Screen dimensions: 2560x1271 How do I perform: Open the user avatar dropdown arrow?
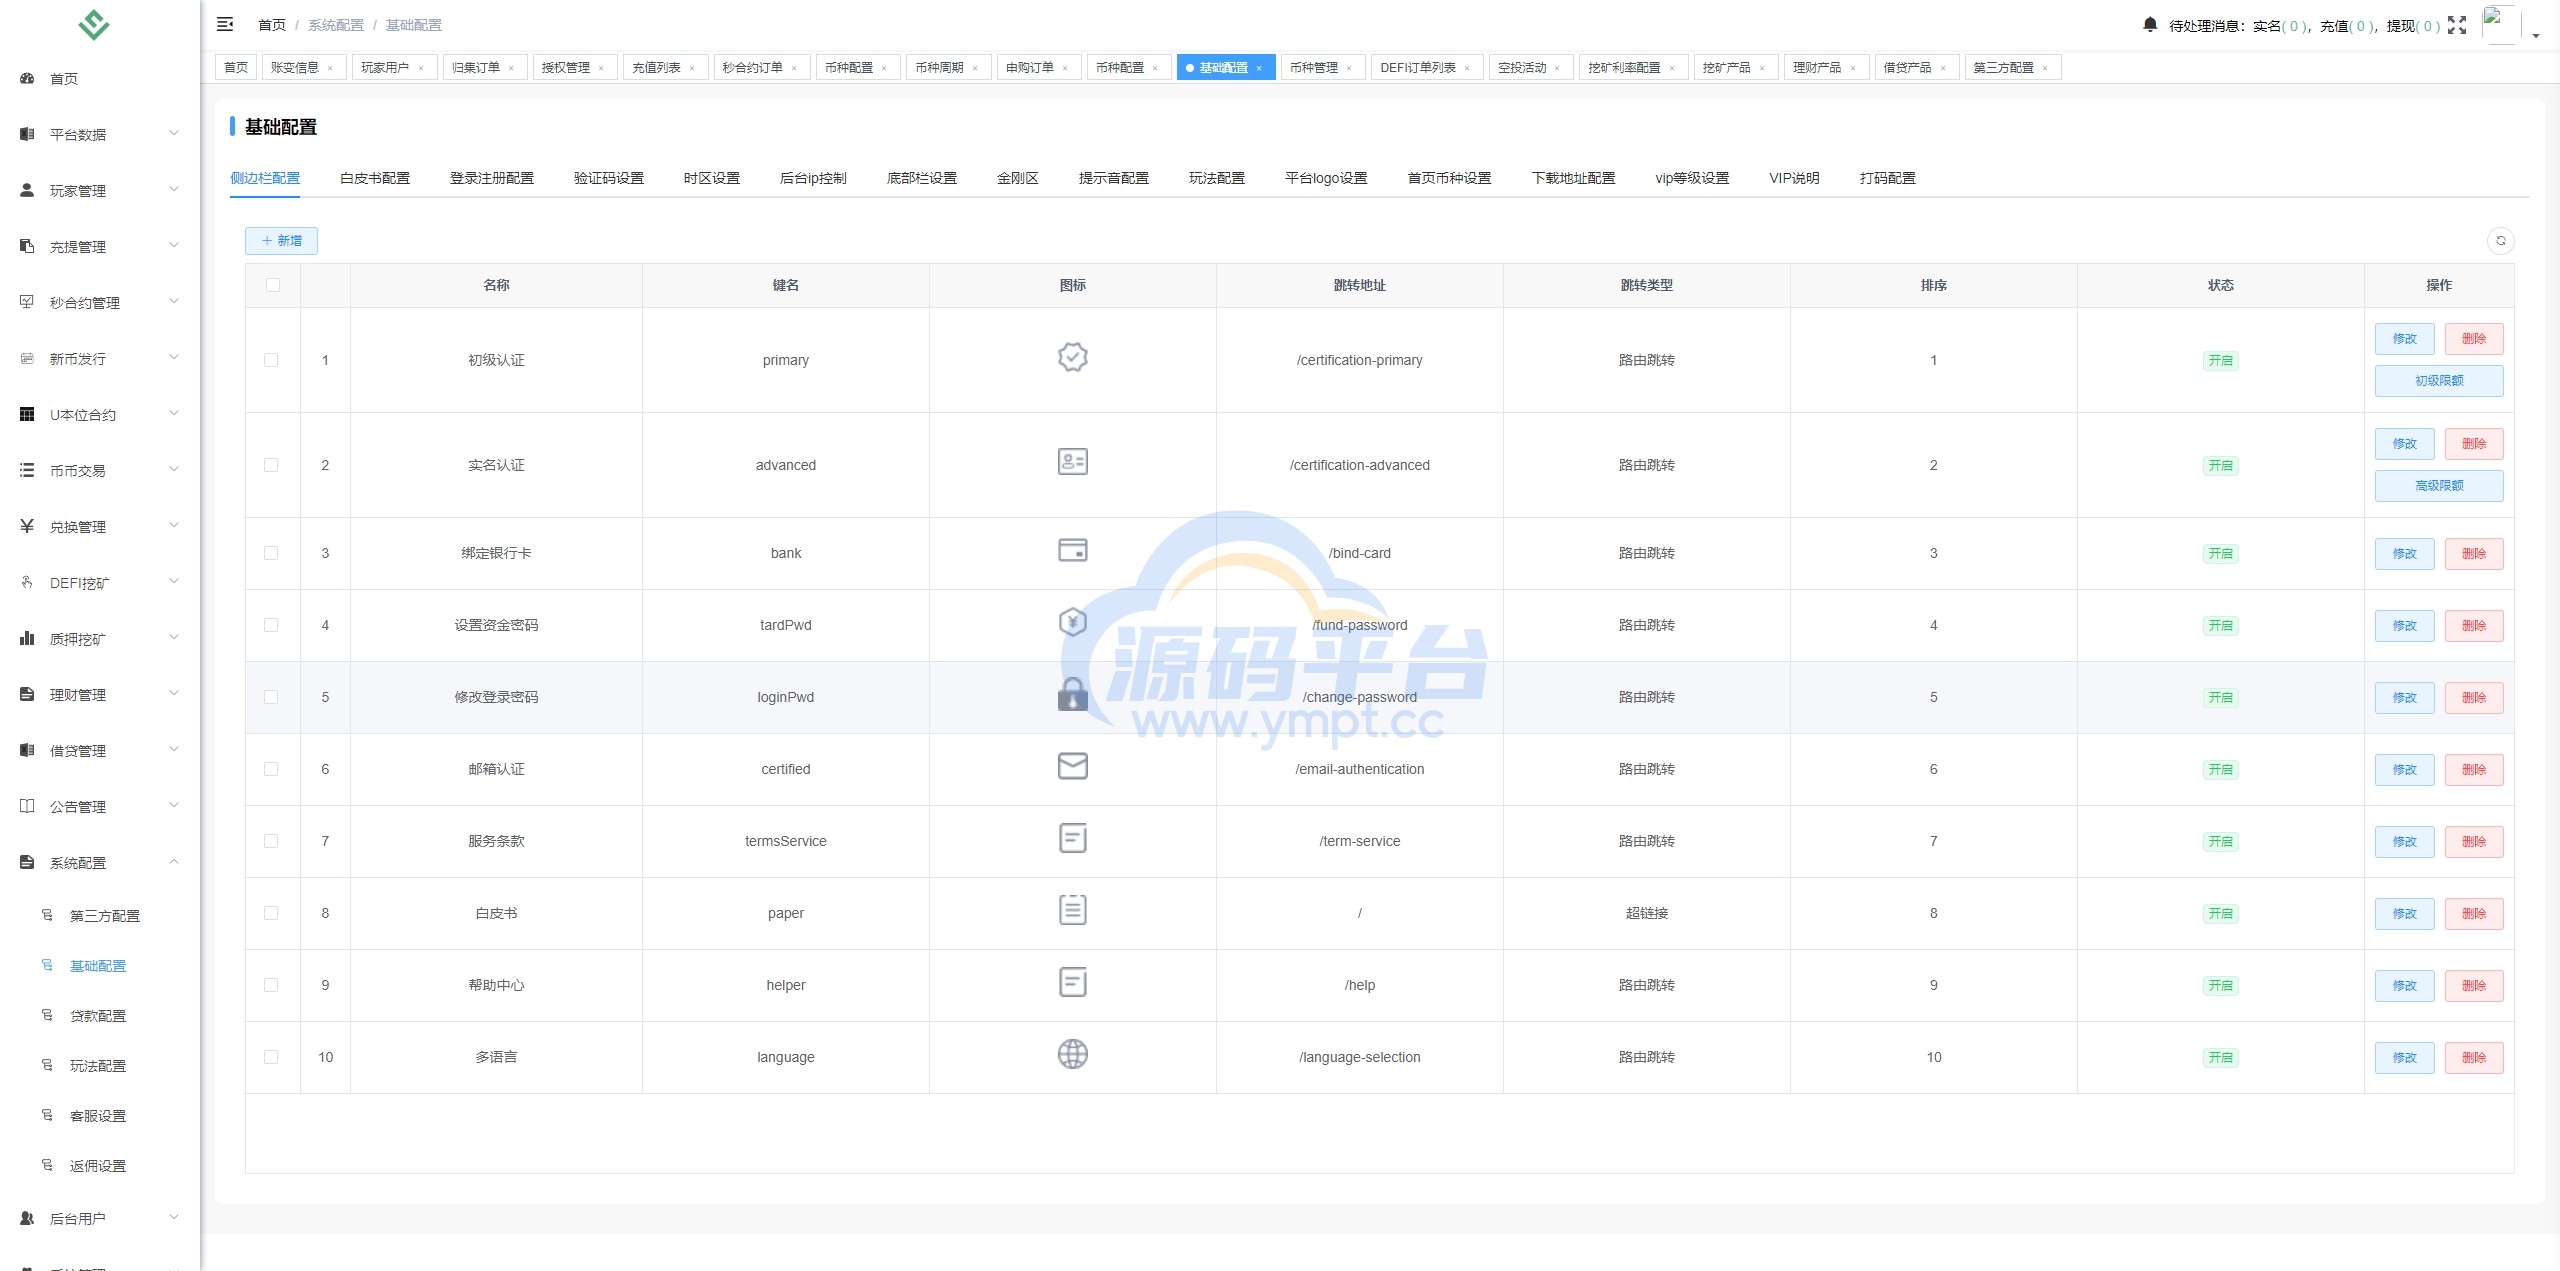2536,35
